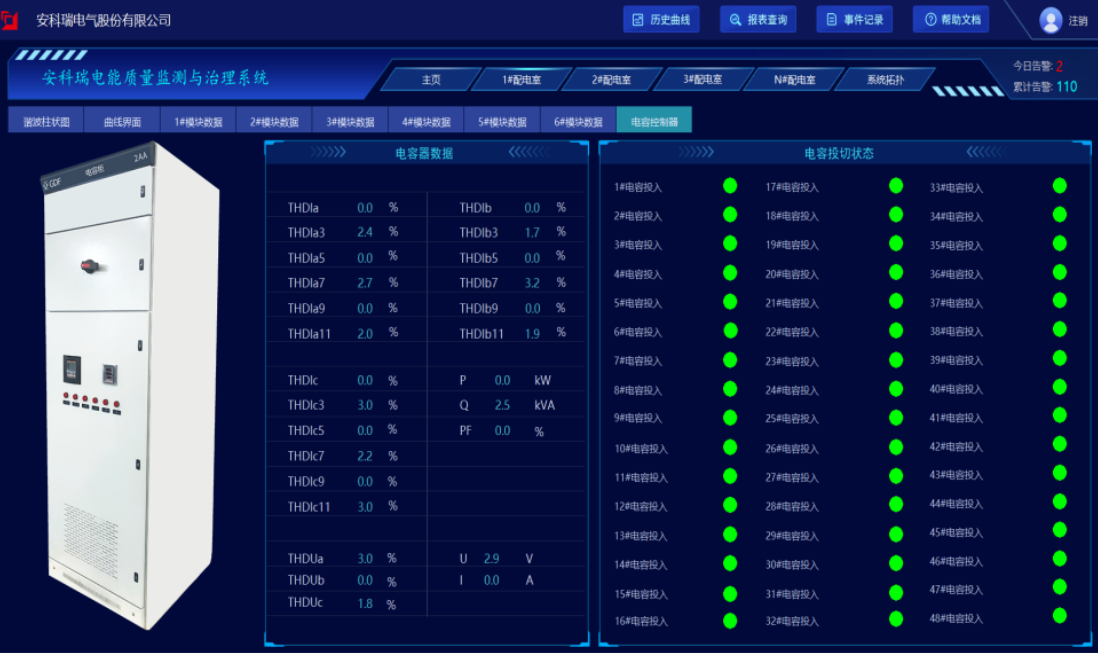
Task: Click the green indicator for 48#电容投入
Action: click(x=1059, y=616)
